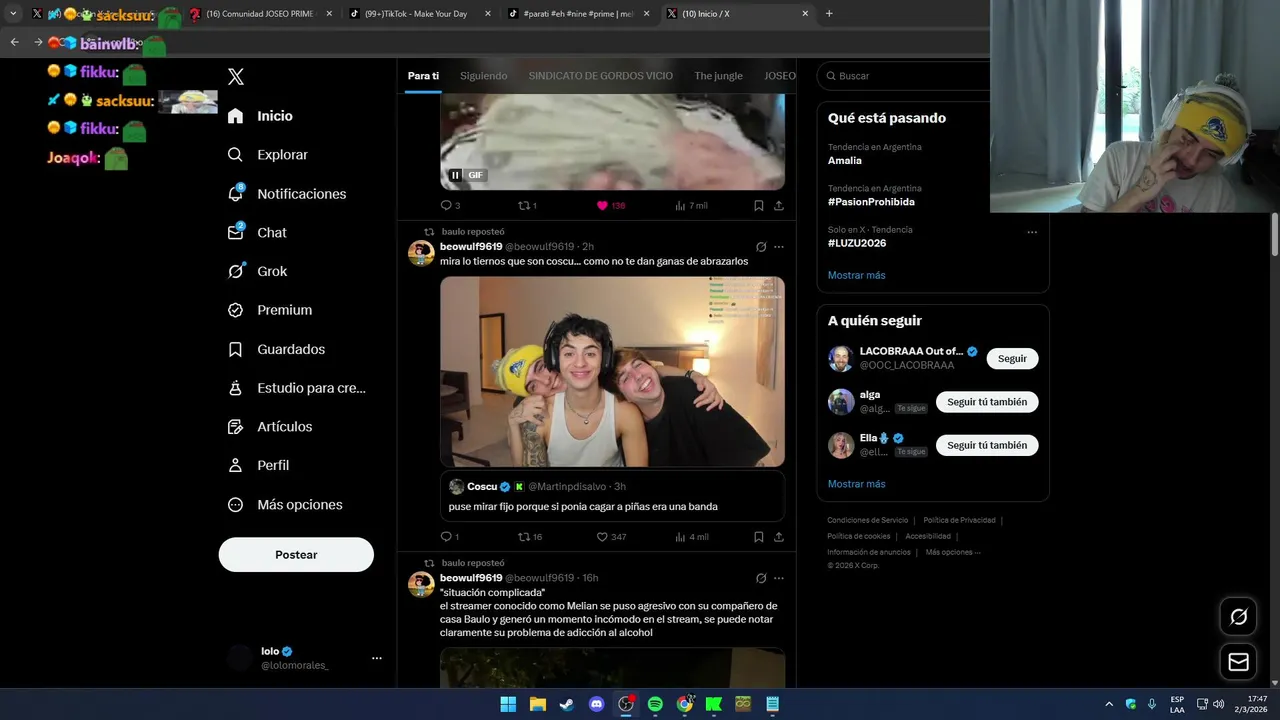Open beowulf9619 avatar on the coscu post
1280x720 pixels.
tap(421, 253)
